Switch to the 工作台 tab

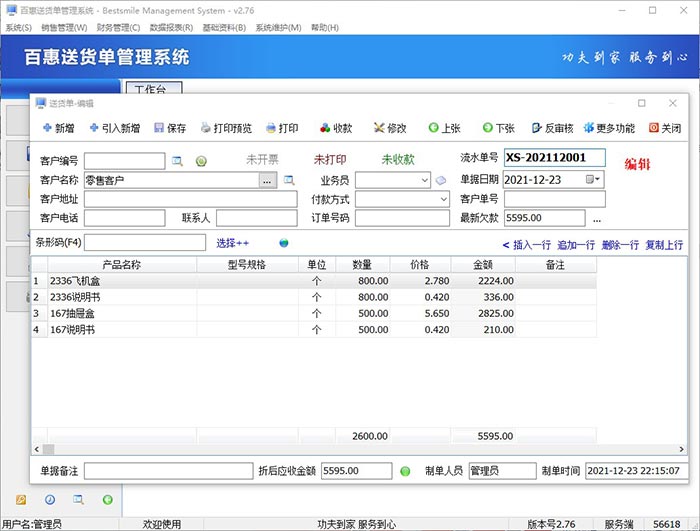(x=154, y=88)
